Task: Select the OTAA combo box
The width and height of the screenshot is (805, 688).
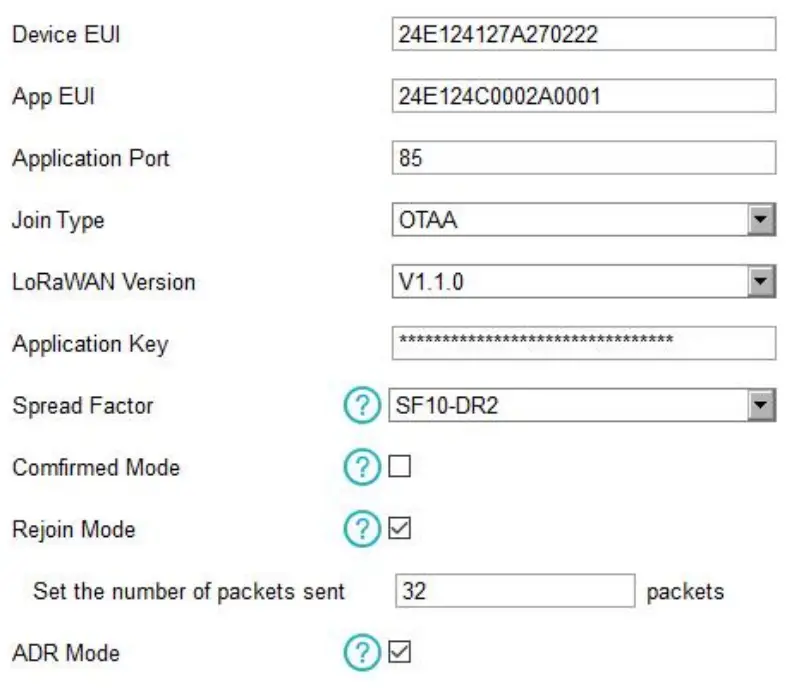Action: (x=568, y=221)
